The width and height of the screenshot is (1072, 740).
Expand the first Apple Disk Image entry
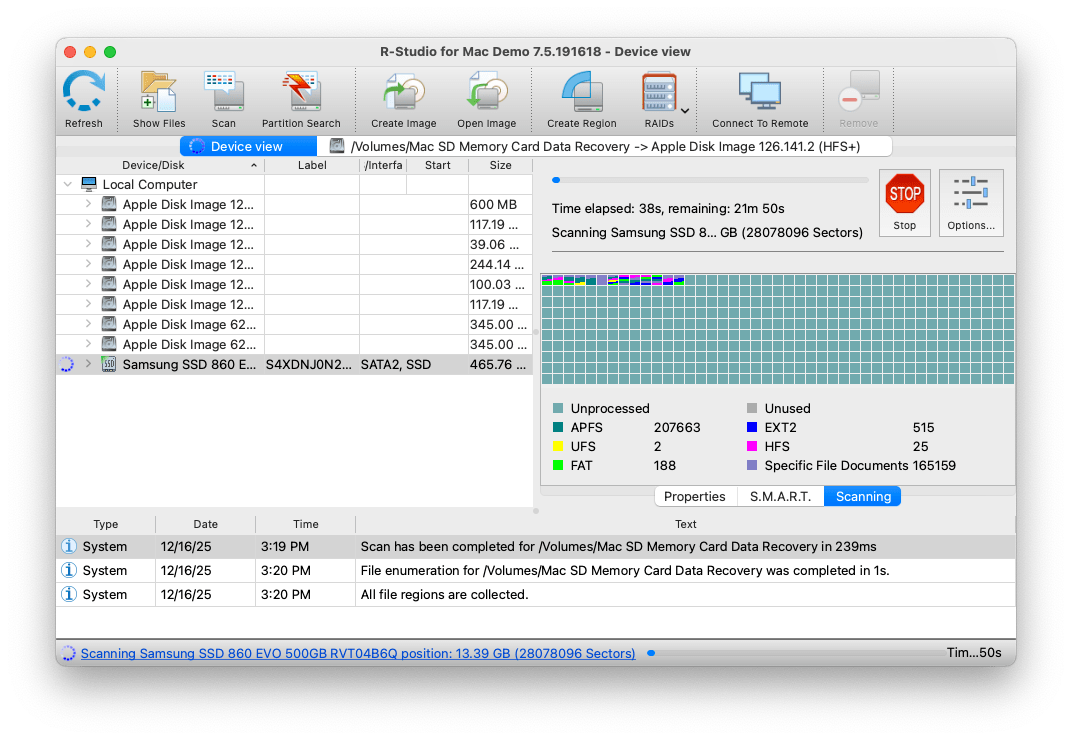(x=88, y=204)
